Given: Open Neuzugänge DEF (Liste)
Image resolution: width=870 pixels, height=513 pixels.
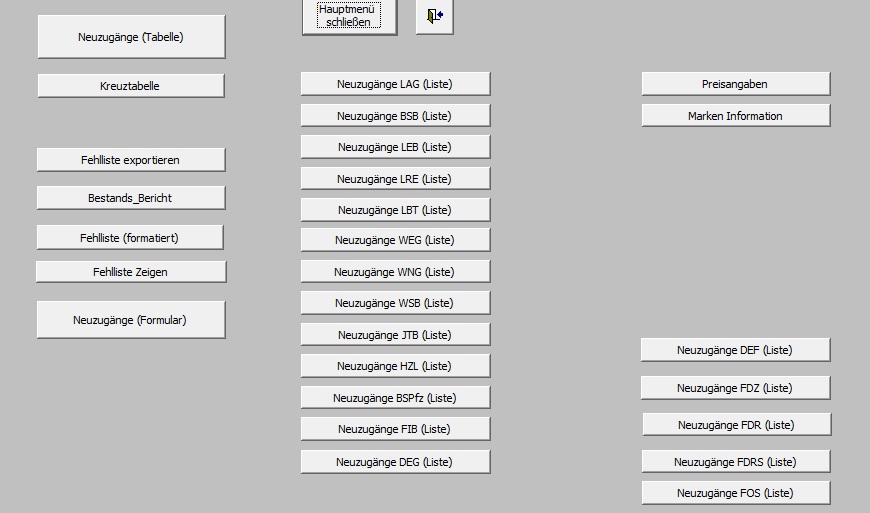Looking at the screenshot, I should [735, 350].
